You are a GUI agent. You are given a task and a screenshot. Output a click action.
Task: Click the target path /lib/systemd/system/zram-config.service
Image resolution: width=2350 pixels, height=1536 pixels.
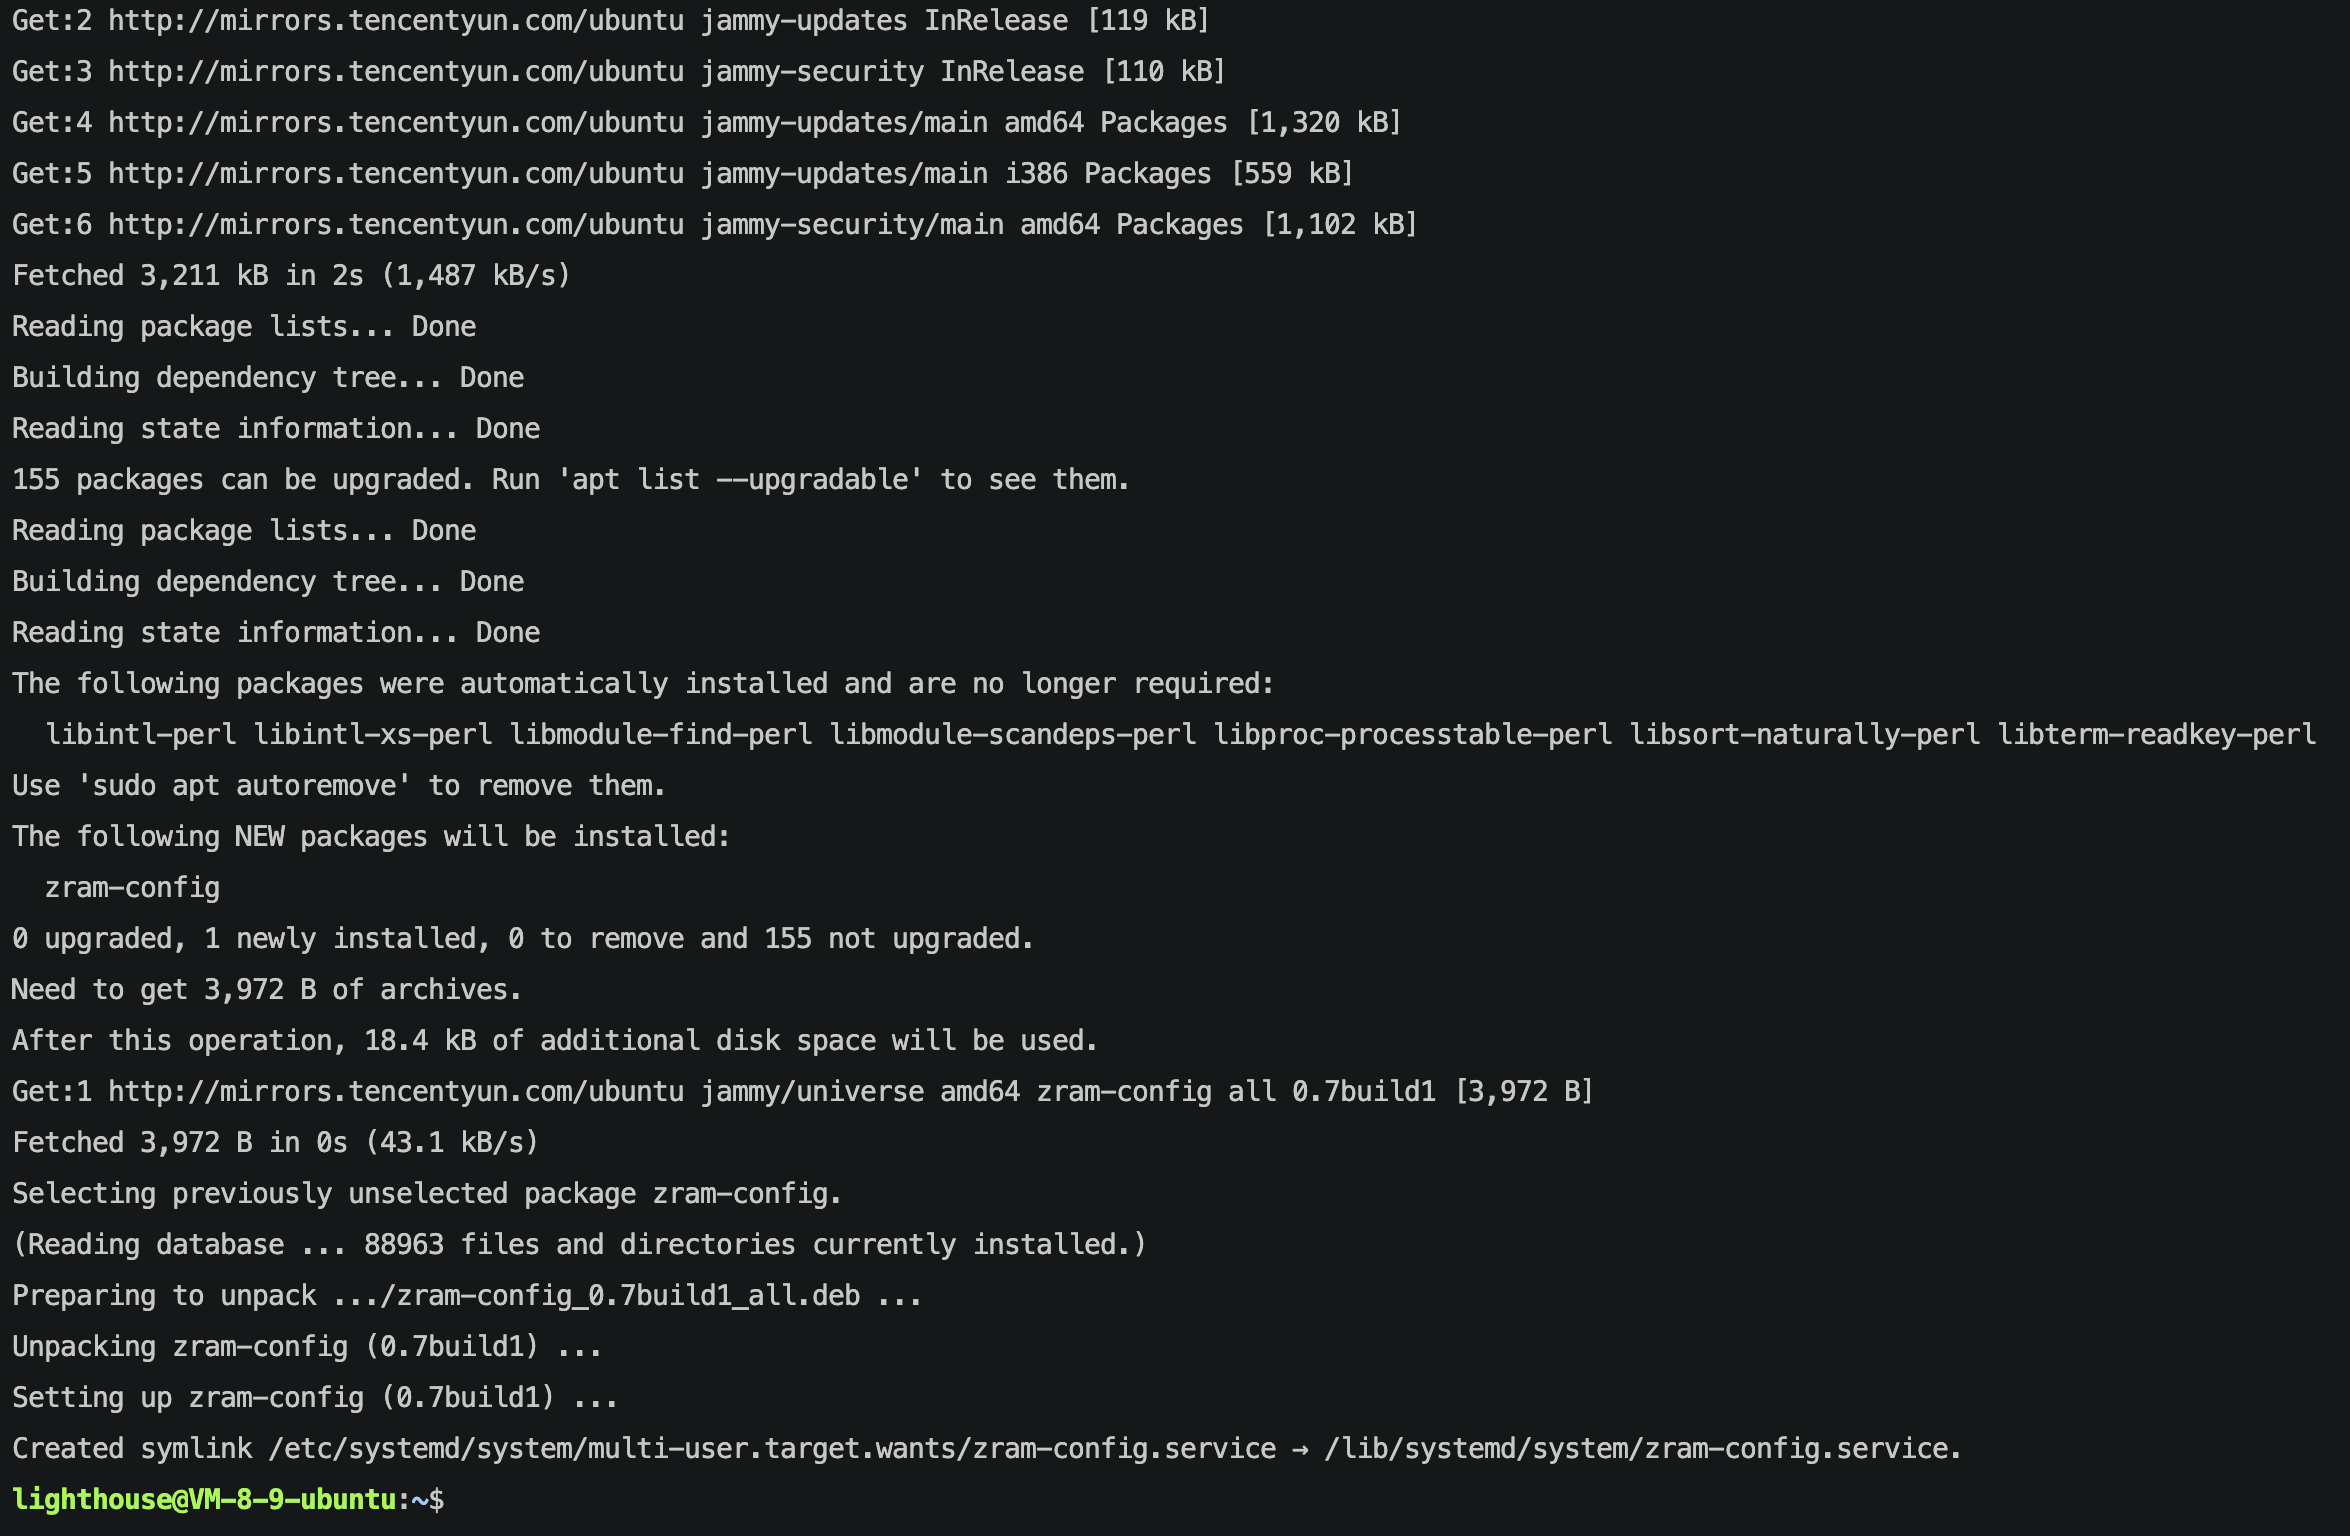(1642, 1448)
